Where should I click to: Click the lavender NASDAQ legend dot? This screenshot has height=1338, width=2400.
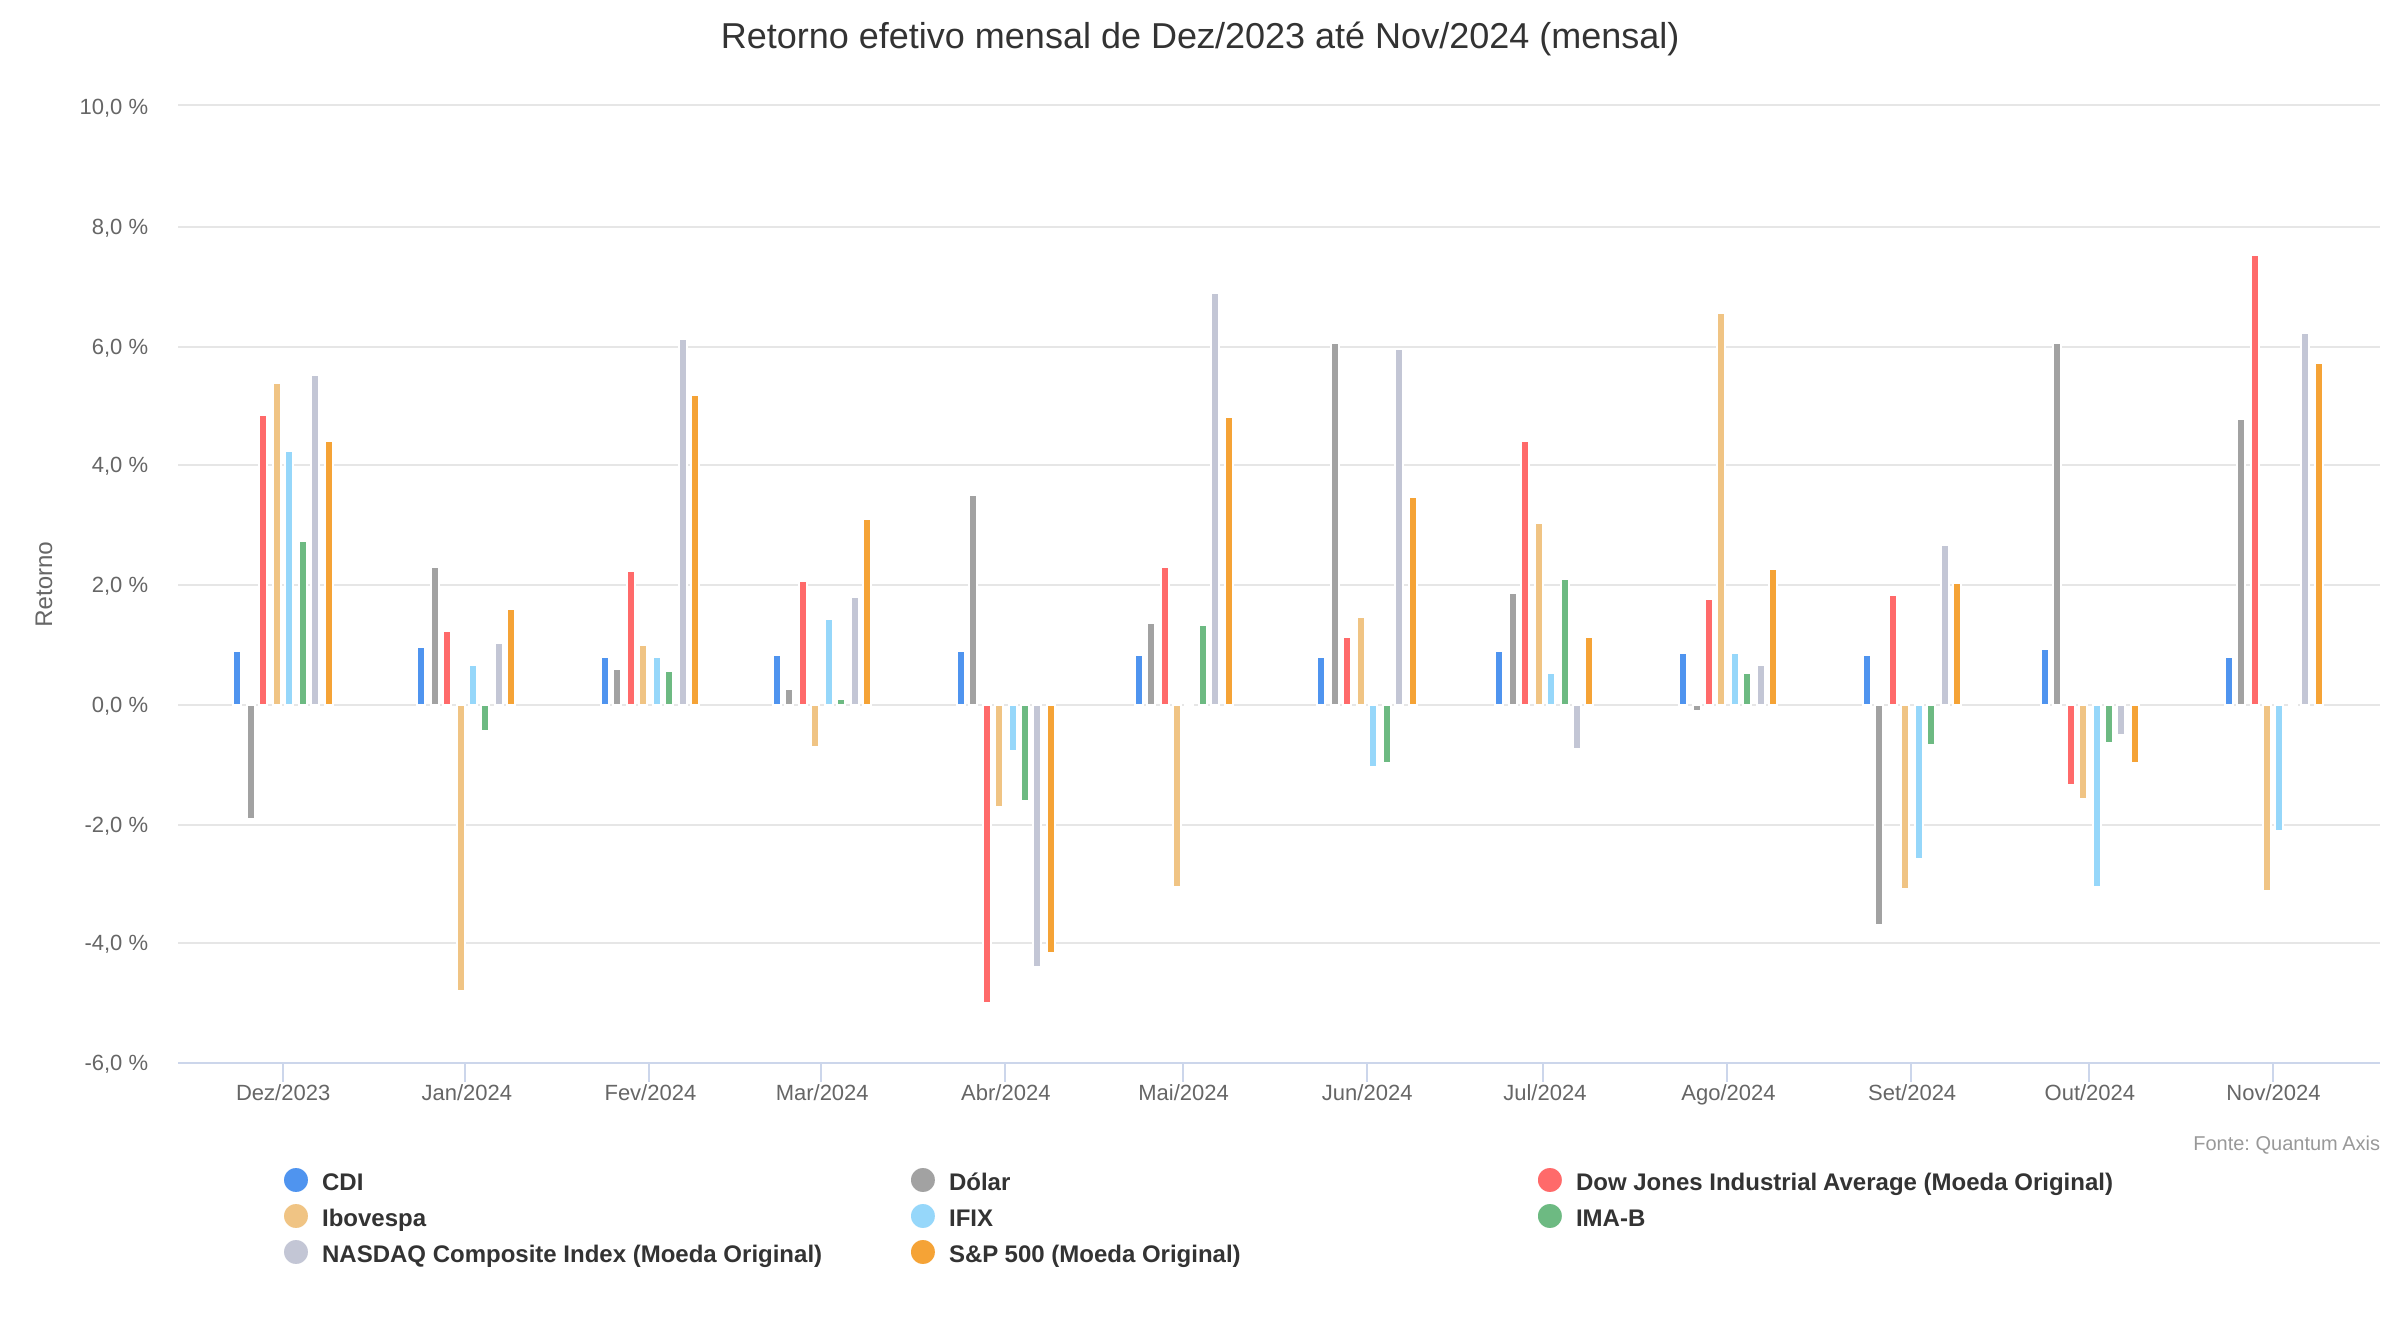point(296,1252)
